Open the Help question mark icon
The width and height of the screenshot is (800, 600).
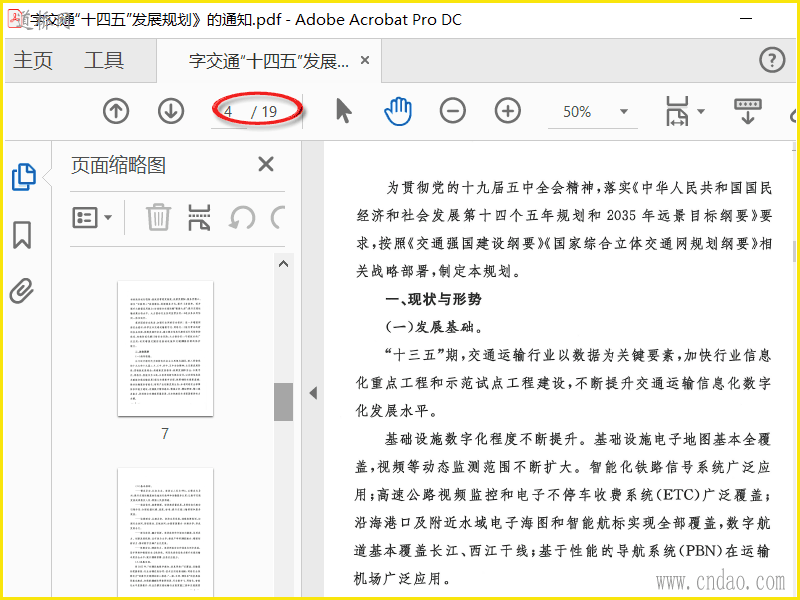pyautogui.click(x=772, y=60)
